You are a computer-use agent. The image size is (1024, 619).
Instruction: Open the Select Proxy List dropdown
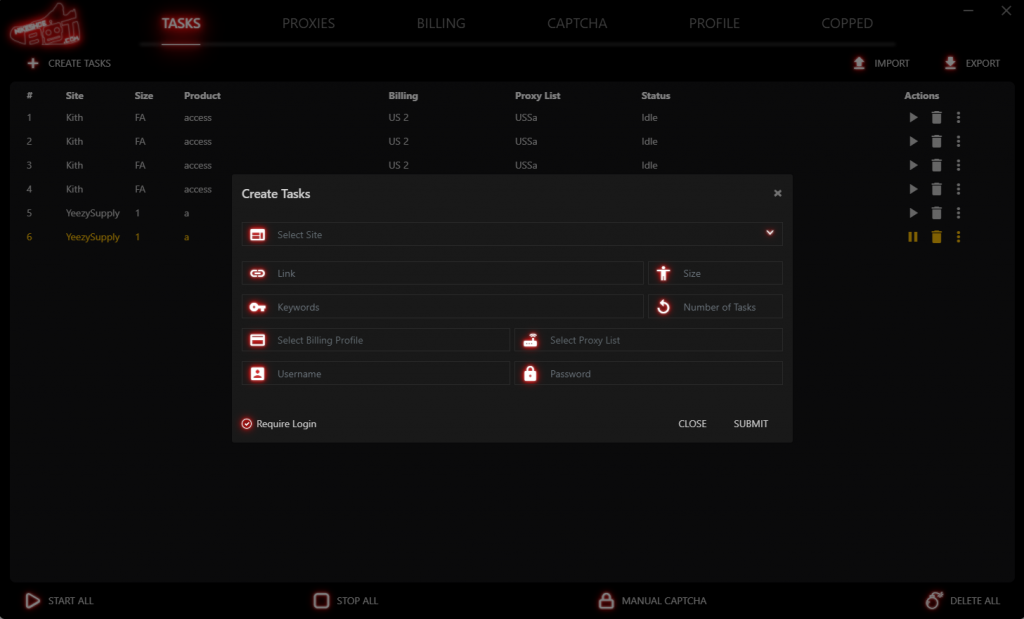[648, 340]
